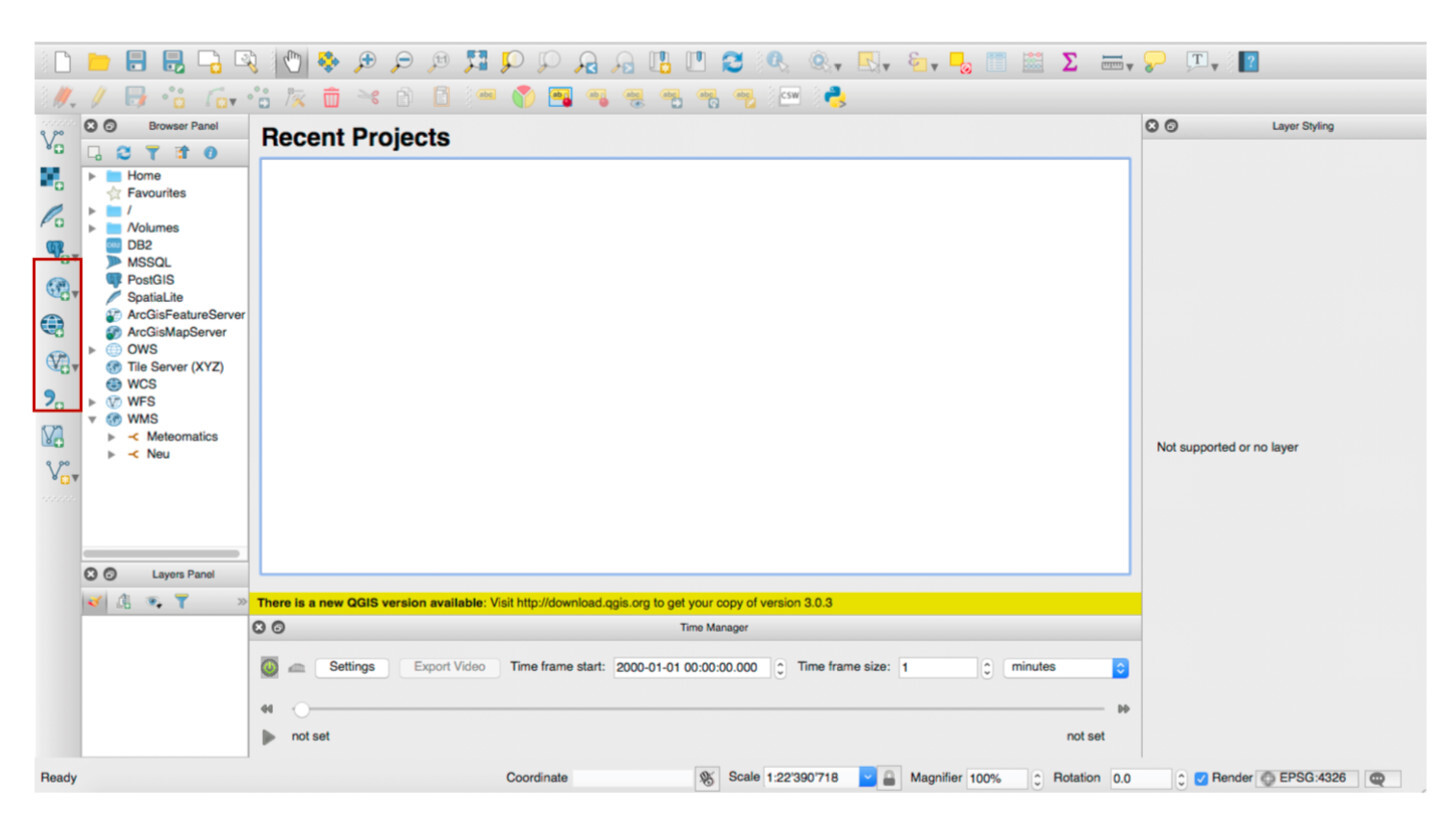
Task: Click Add WCS Layer dark globe icon
Action: coord(52,326)
